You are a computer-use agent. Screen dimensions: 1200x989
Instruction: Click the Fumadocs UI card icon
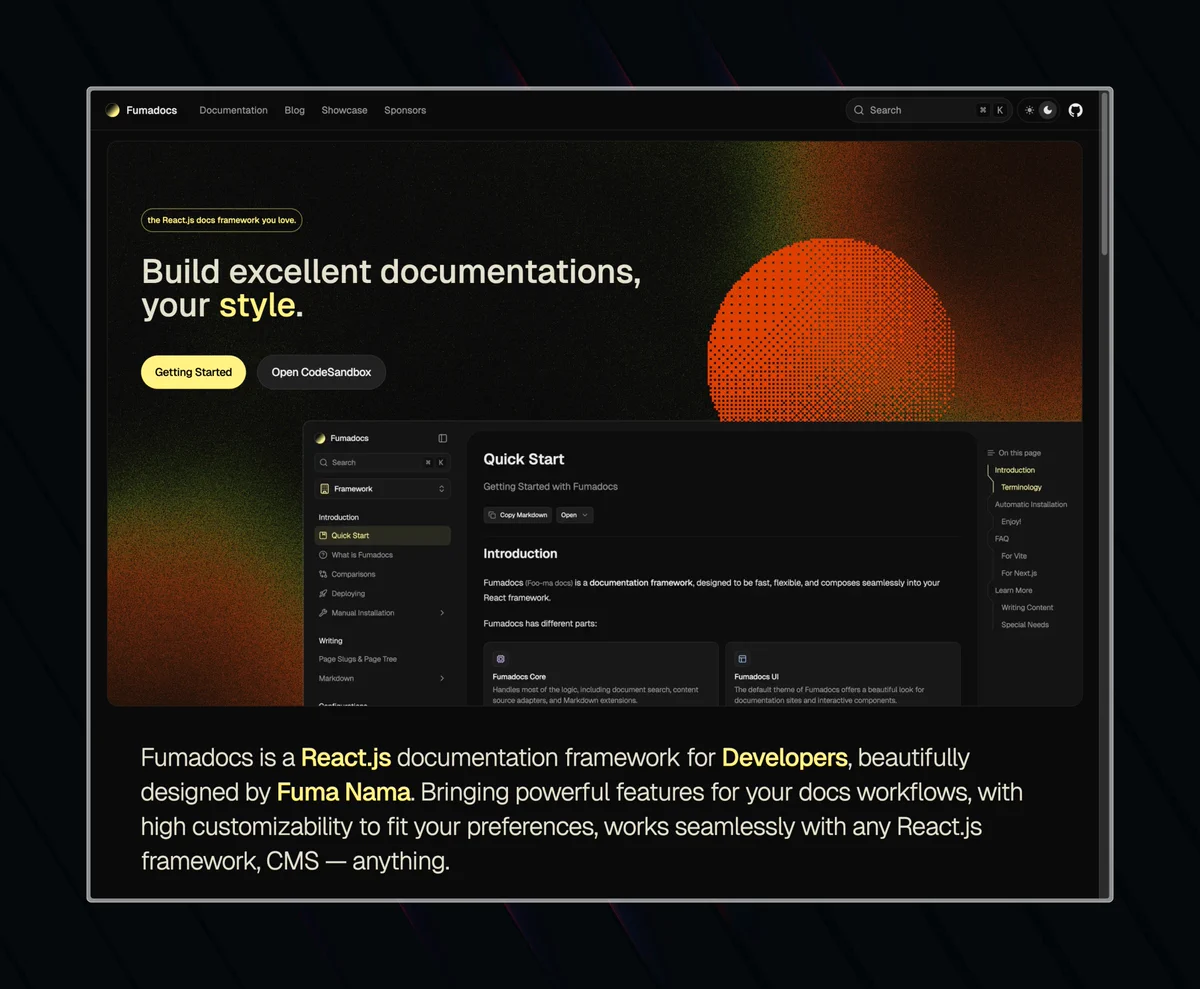click(x=742, y=659)
